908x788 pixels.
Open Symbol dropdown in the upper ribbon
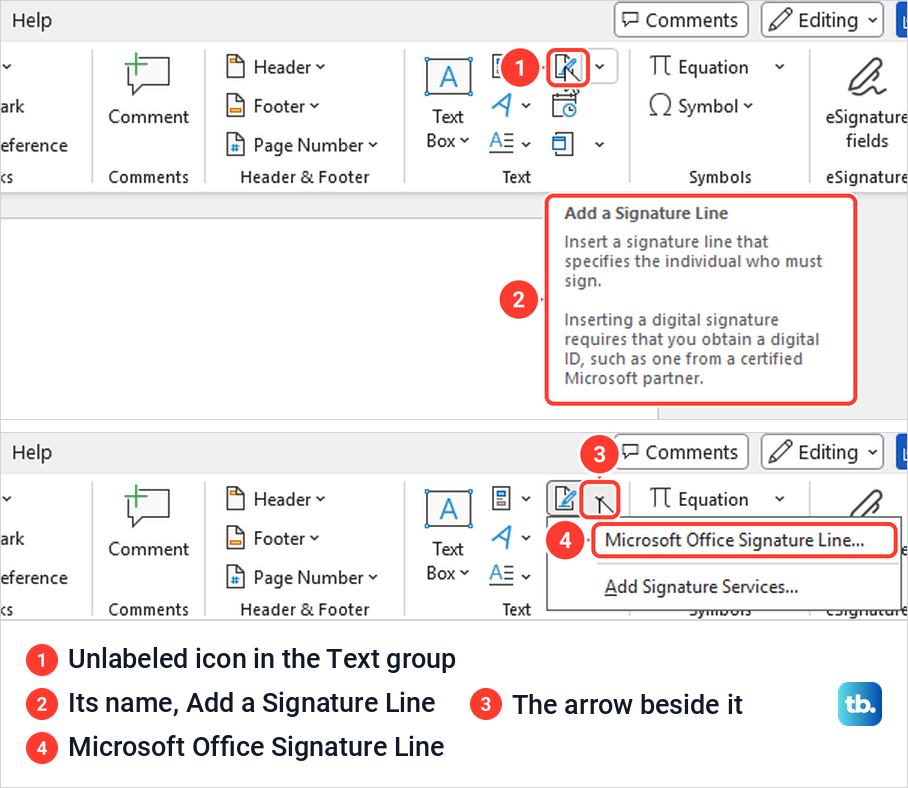[x=701, y=106]
